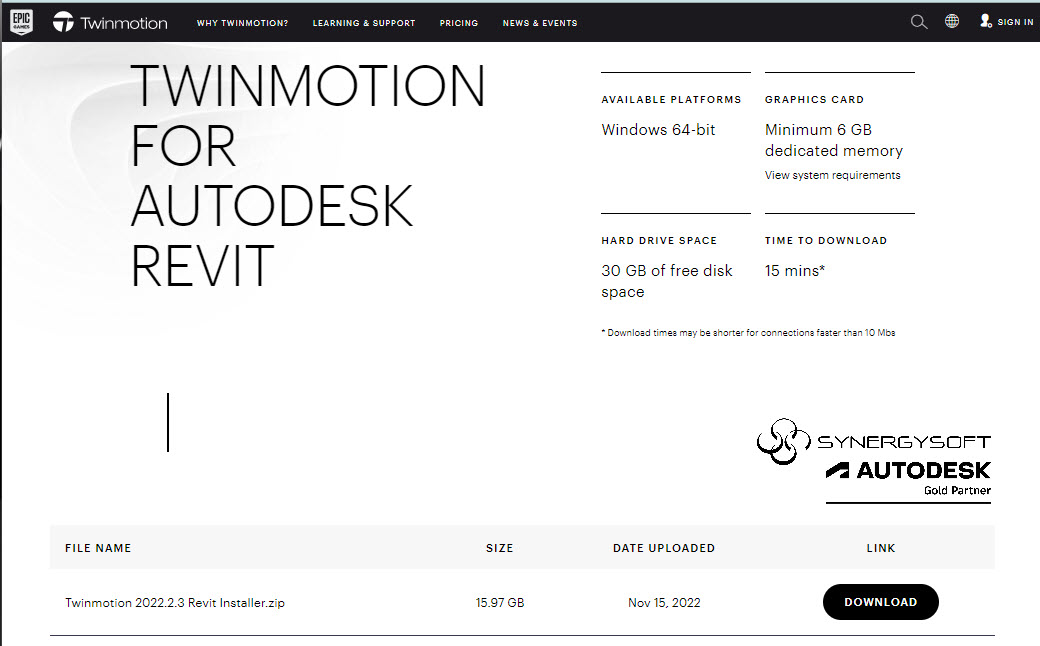Click the File Name column header
The height and width of the screenshot is (646, 1040).
98,548
